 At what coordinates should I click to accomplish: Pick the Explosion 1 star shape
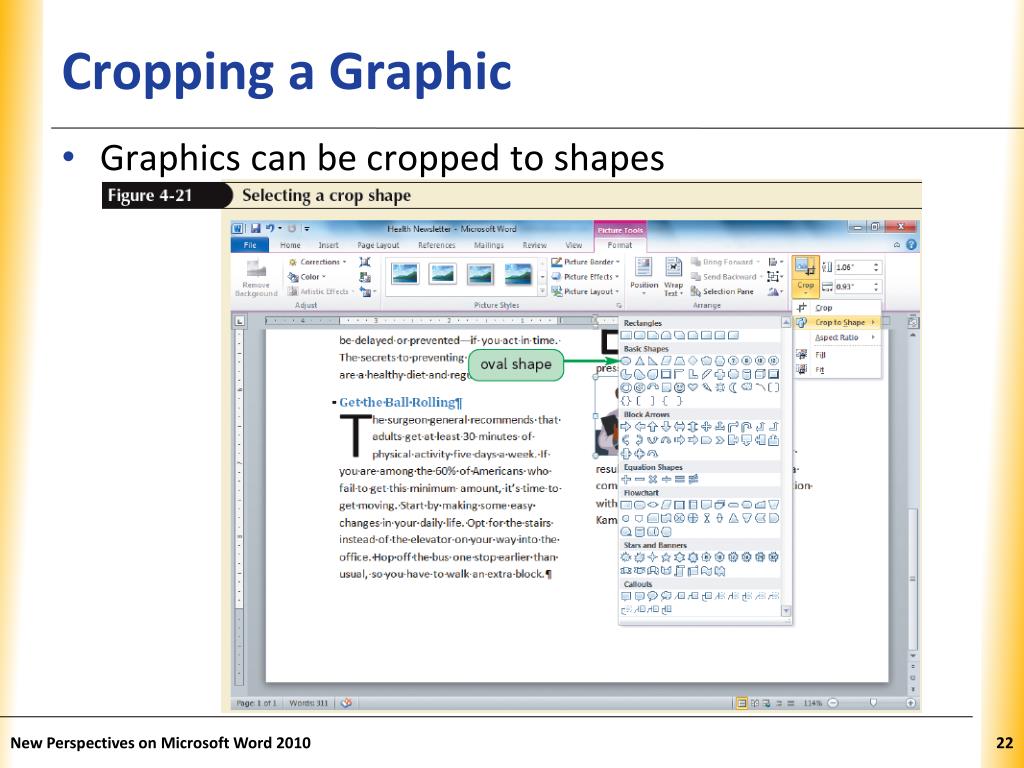[x=626, y=557]
